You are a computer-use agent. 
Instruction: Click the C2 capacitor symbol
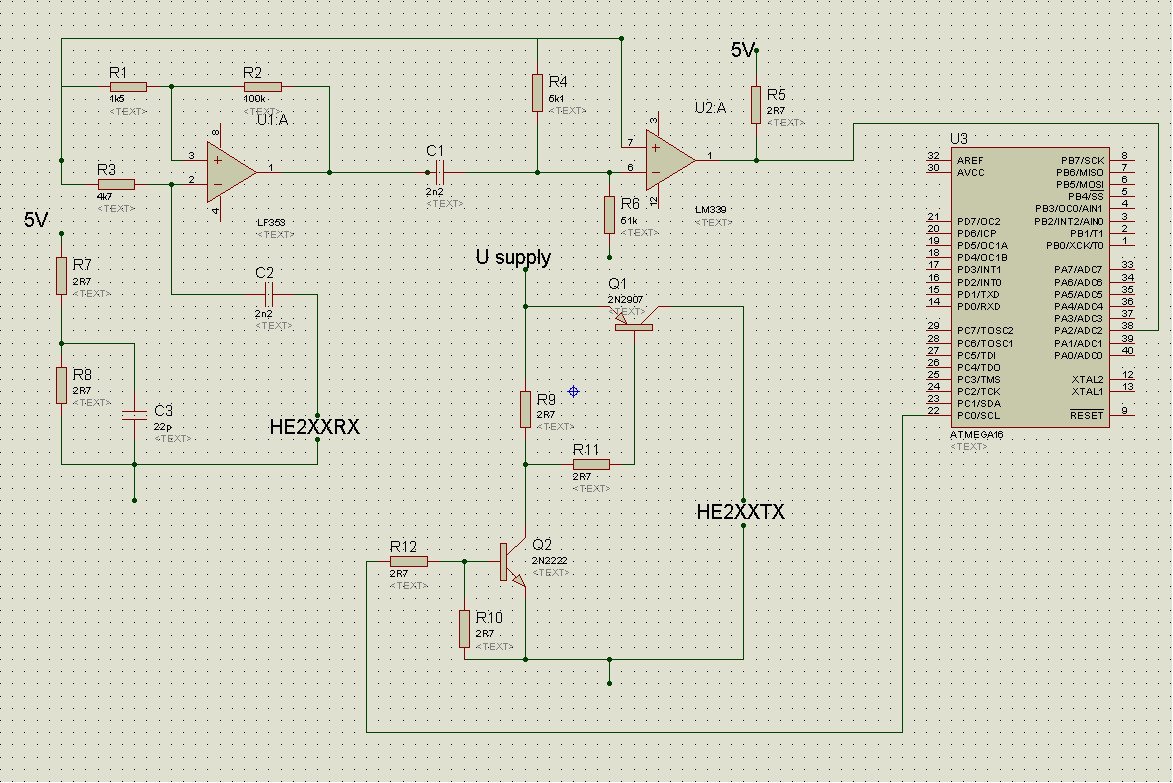(269, 295)
